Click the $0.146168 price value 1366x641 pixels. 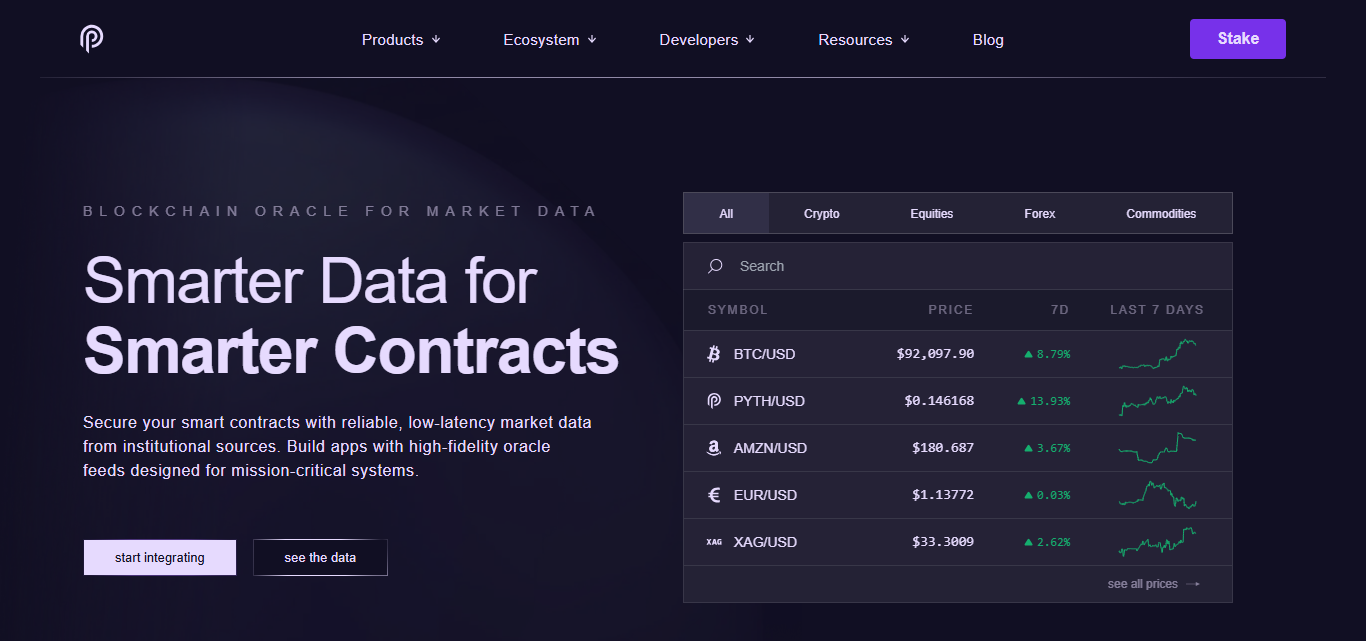pyautogui.click(x=939, y=401)
